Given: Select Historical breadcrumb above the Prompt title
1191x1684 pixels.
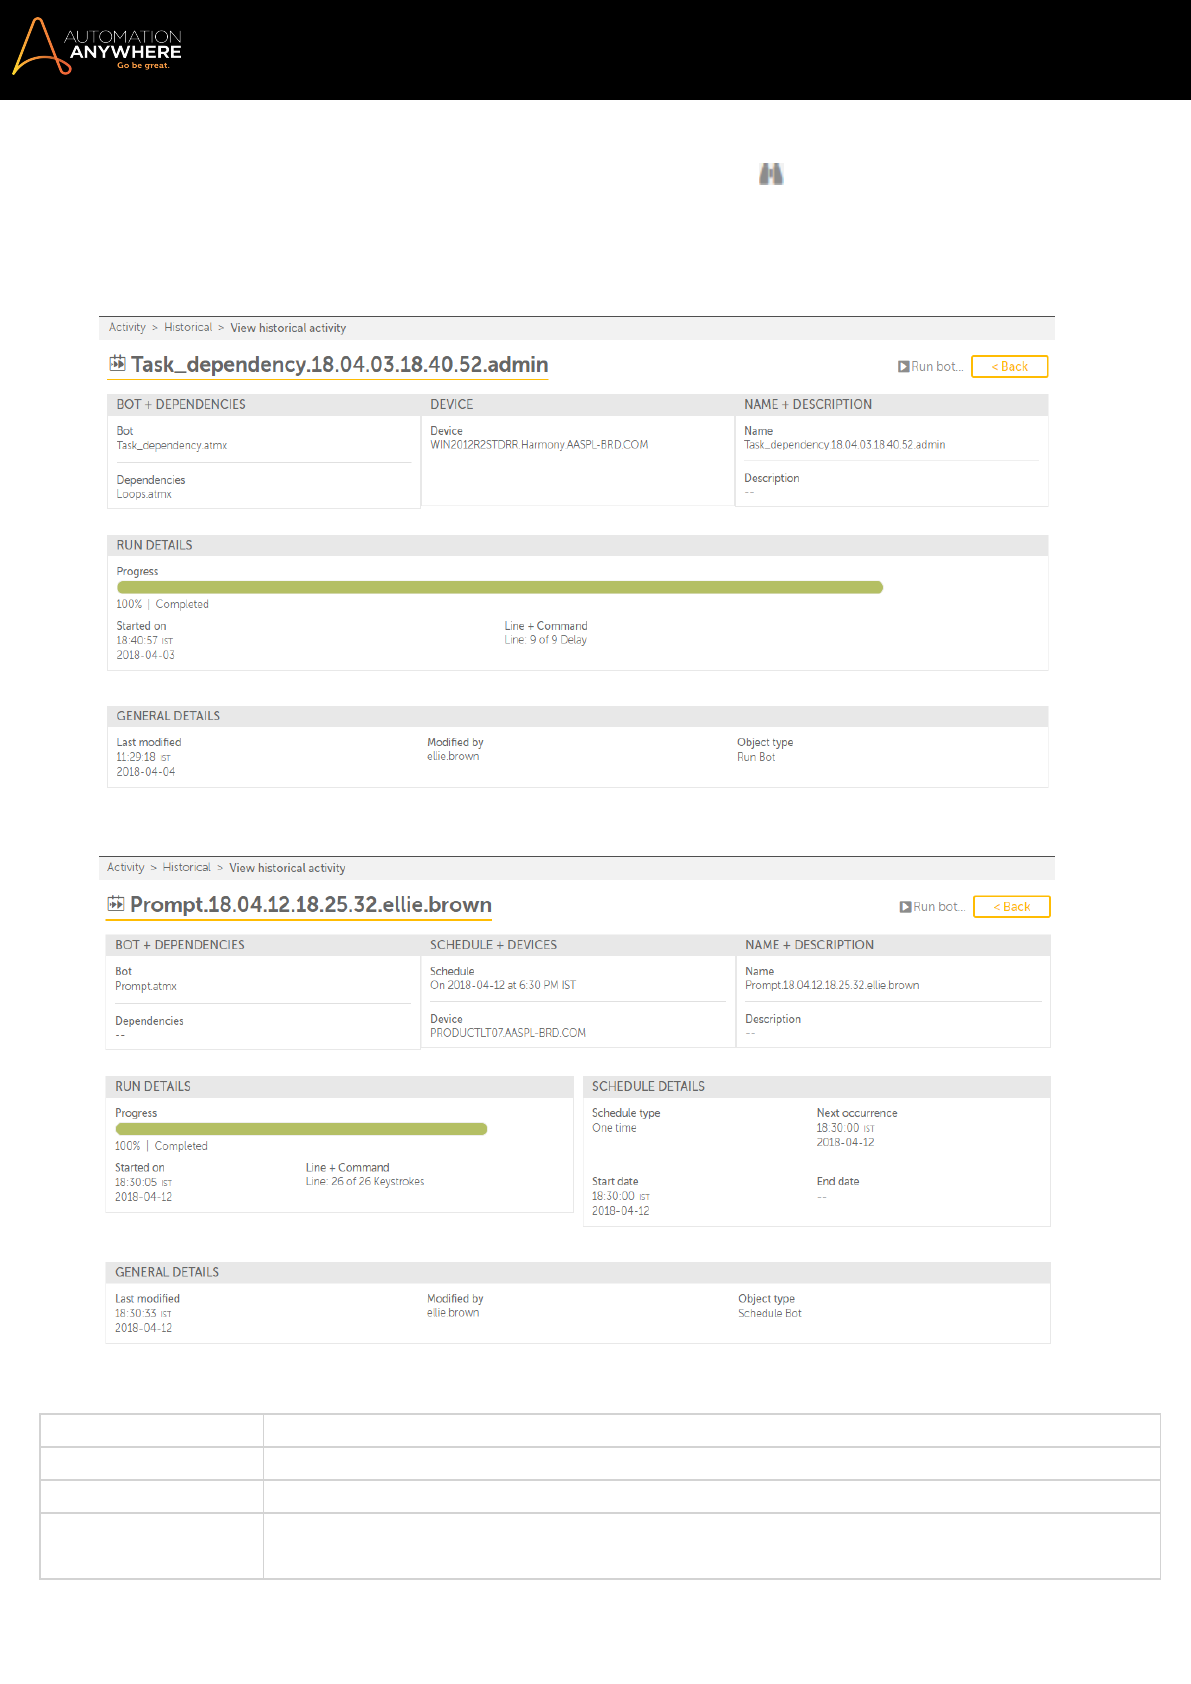Looking at the screenshot, I should (187, 868).
